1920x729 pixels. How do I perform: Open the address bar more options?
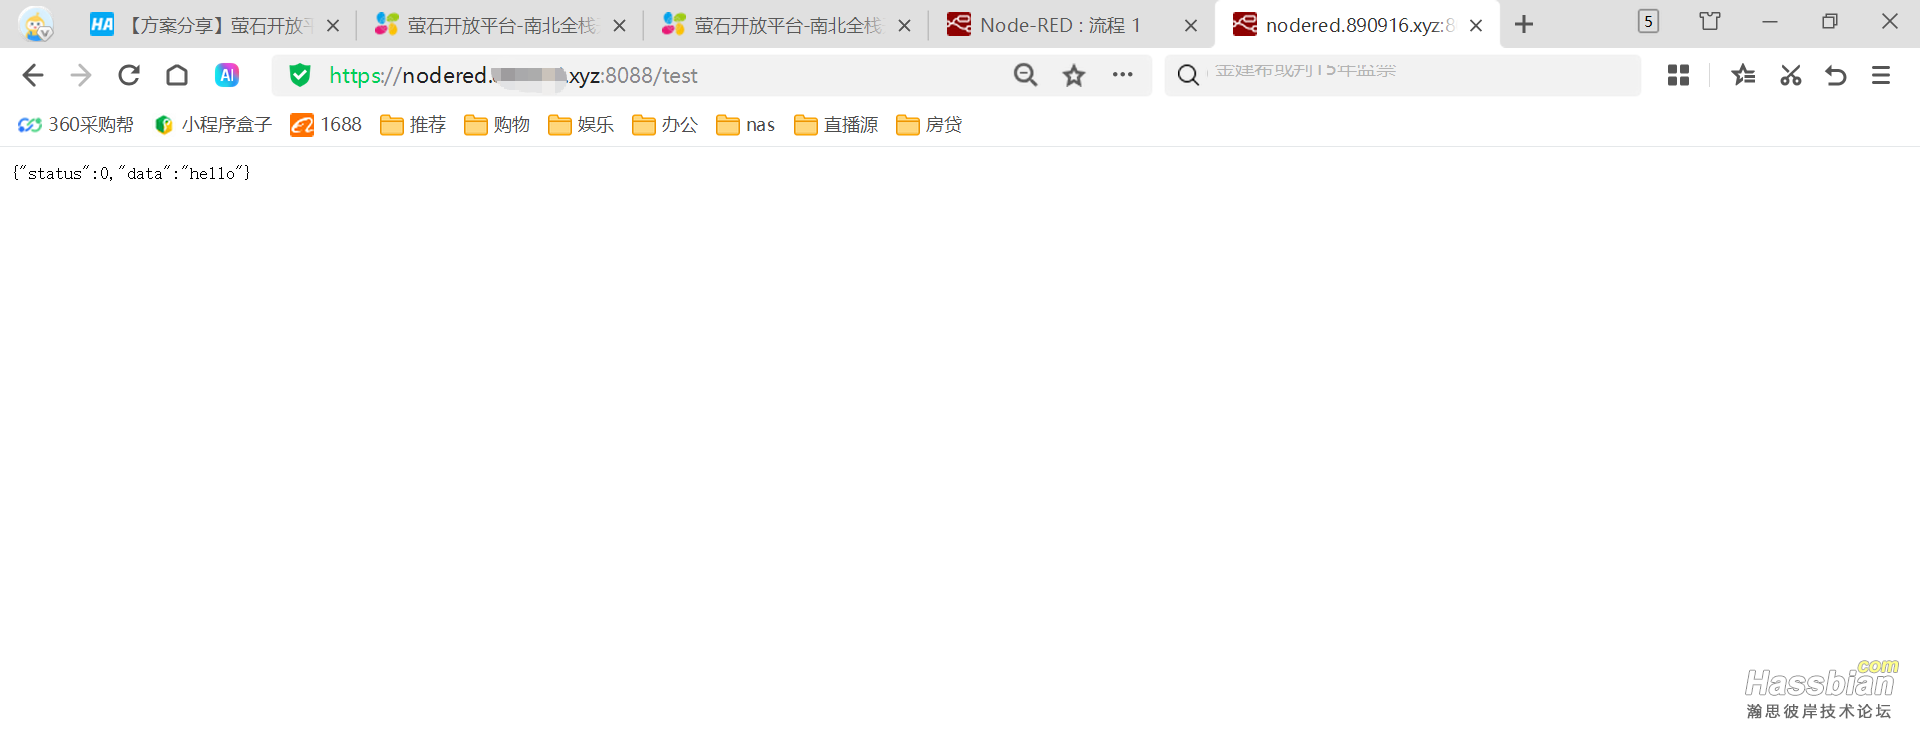pyautogui.click(x=1123, y=75)
